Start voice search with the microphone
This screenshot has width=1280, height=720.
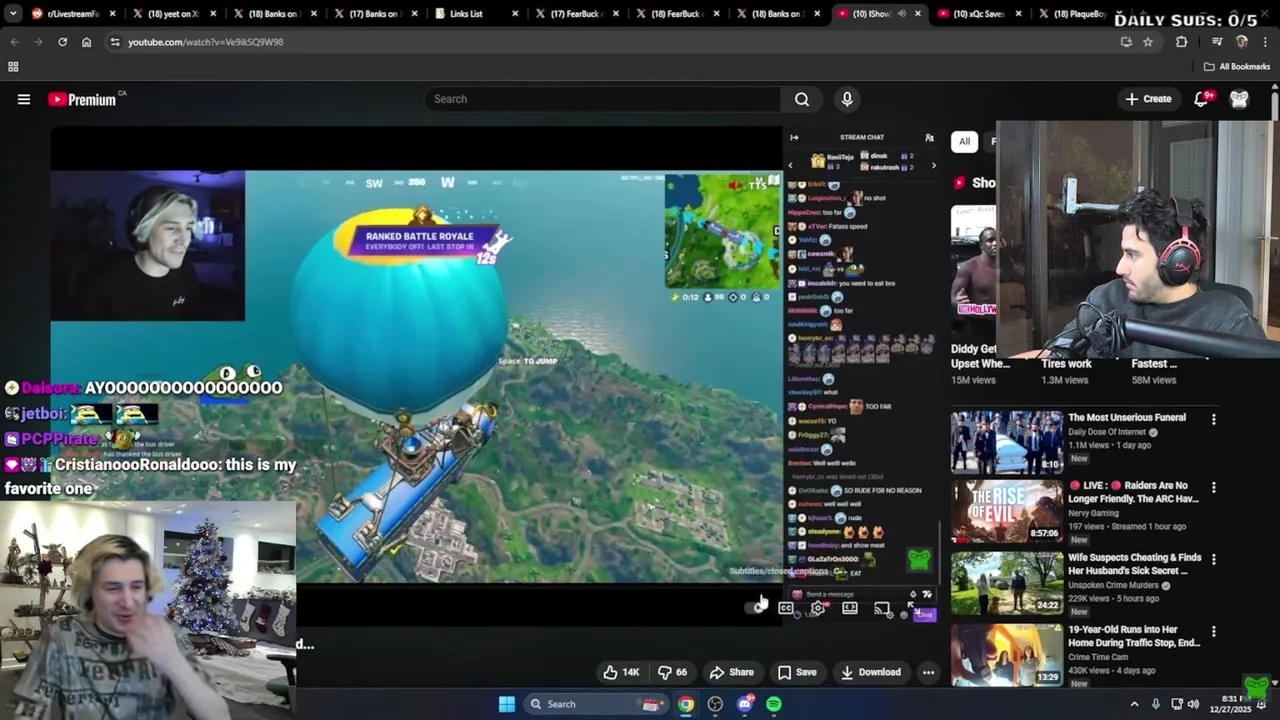[847, 99]
